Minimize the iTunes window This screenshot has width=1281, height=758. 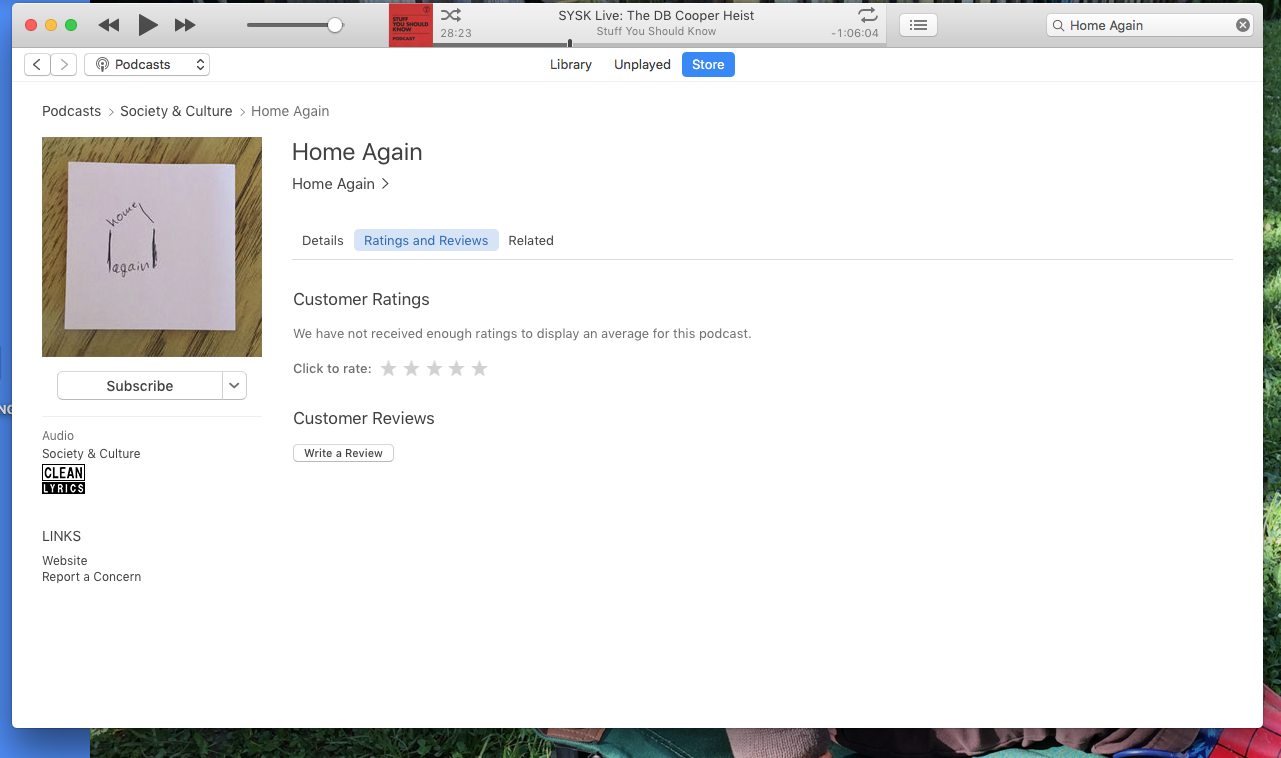point(50,25)
